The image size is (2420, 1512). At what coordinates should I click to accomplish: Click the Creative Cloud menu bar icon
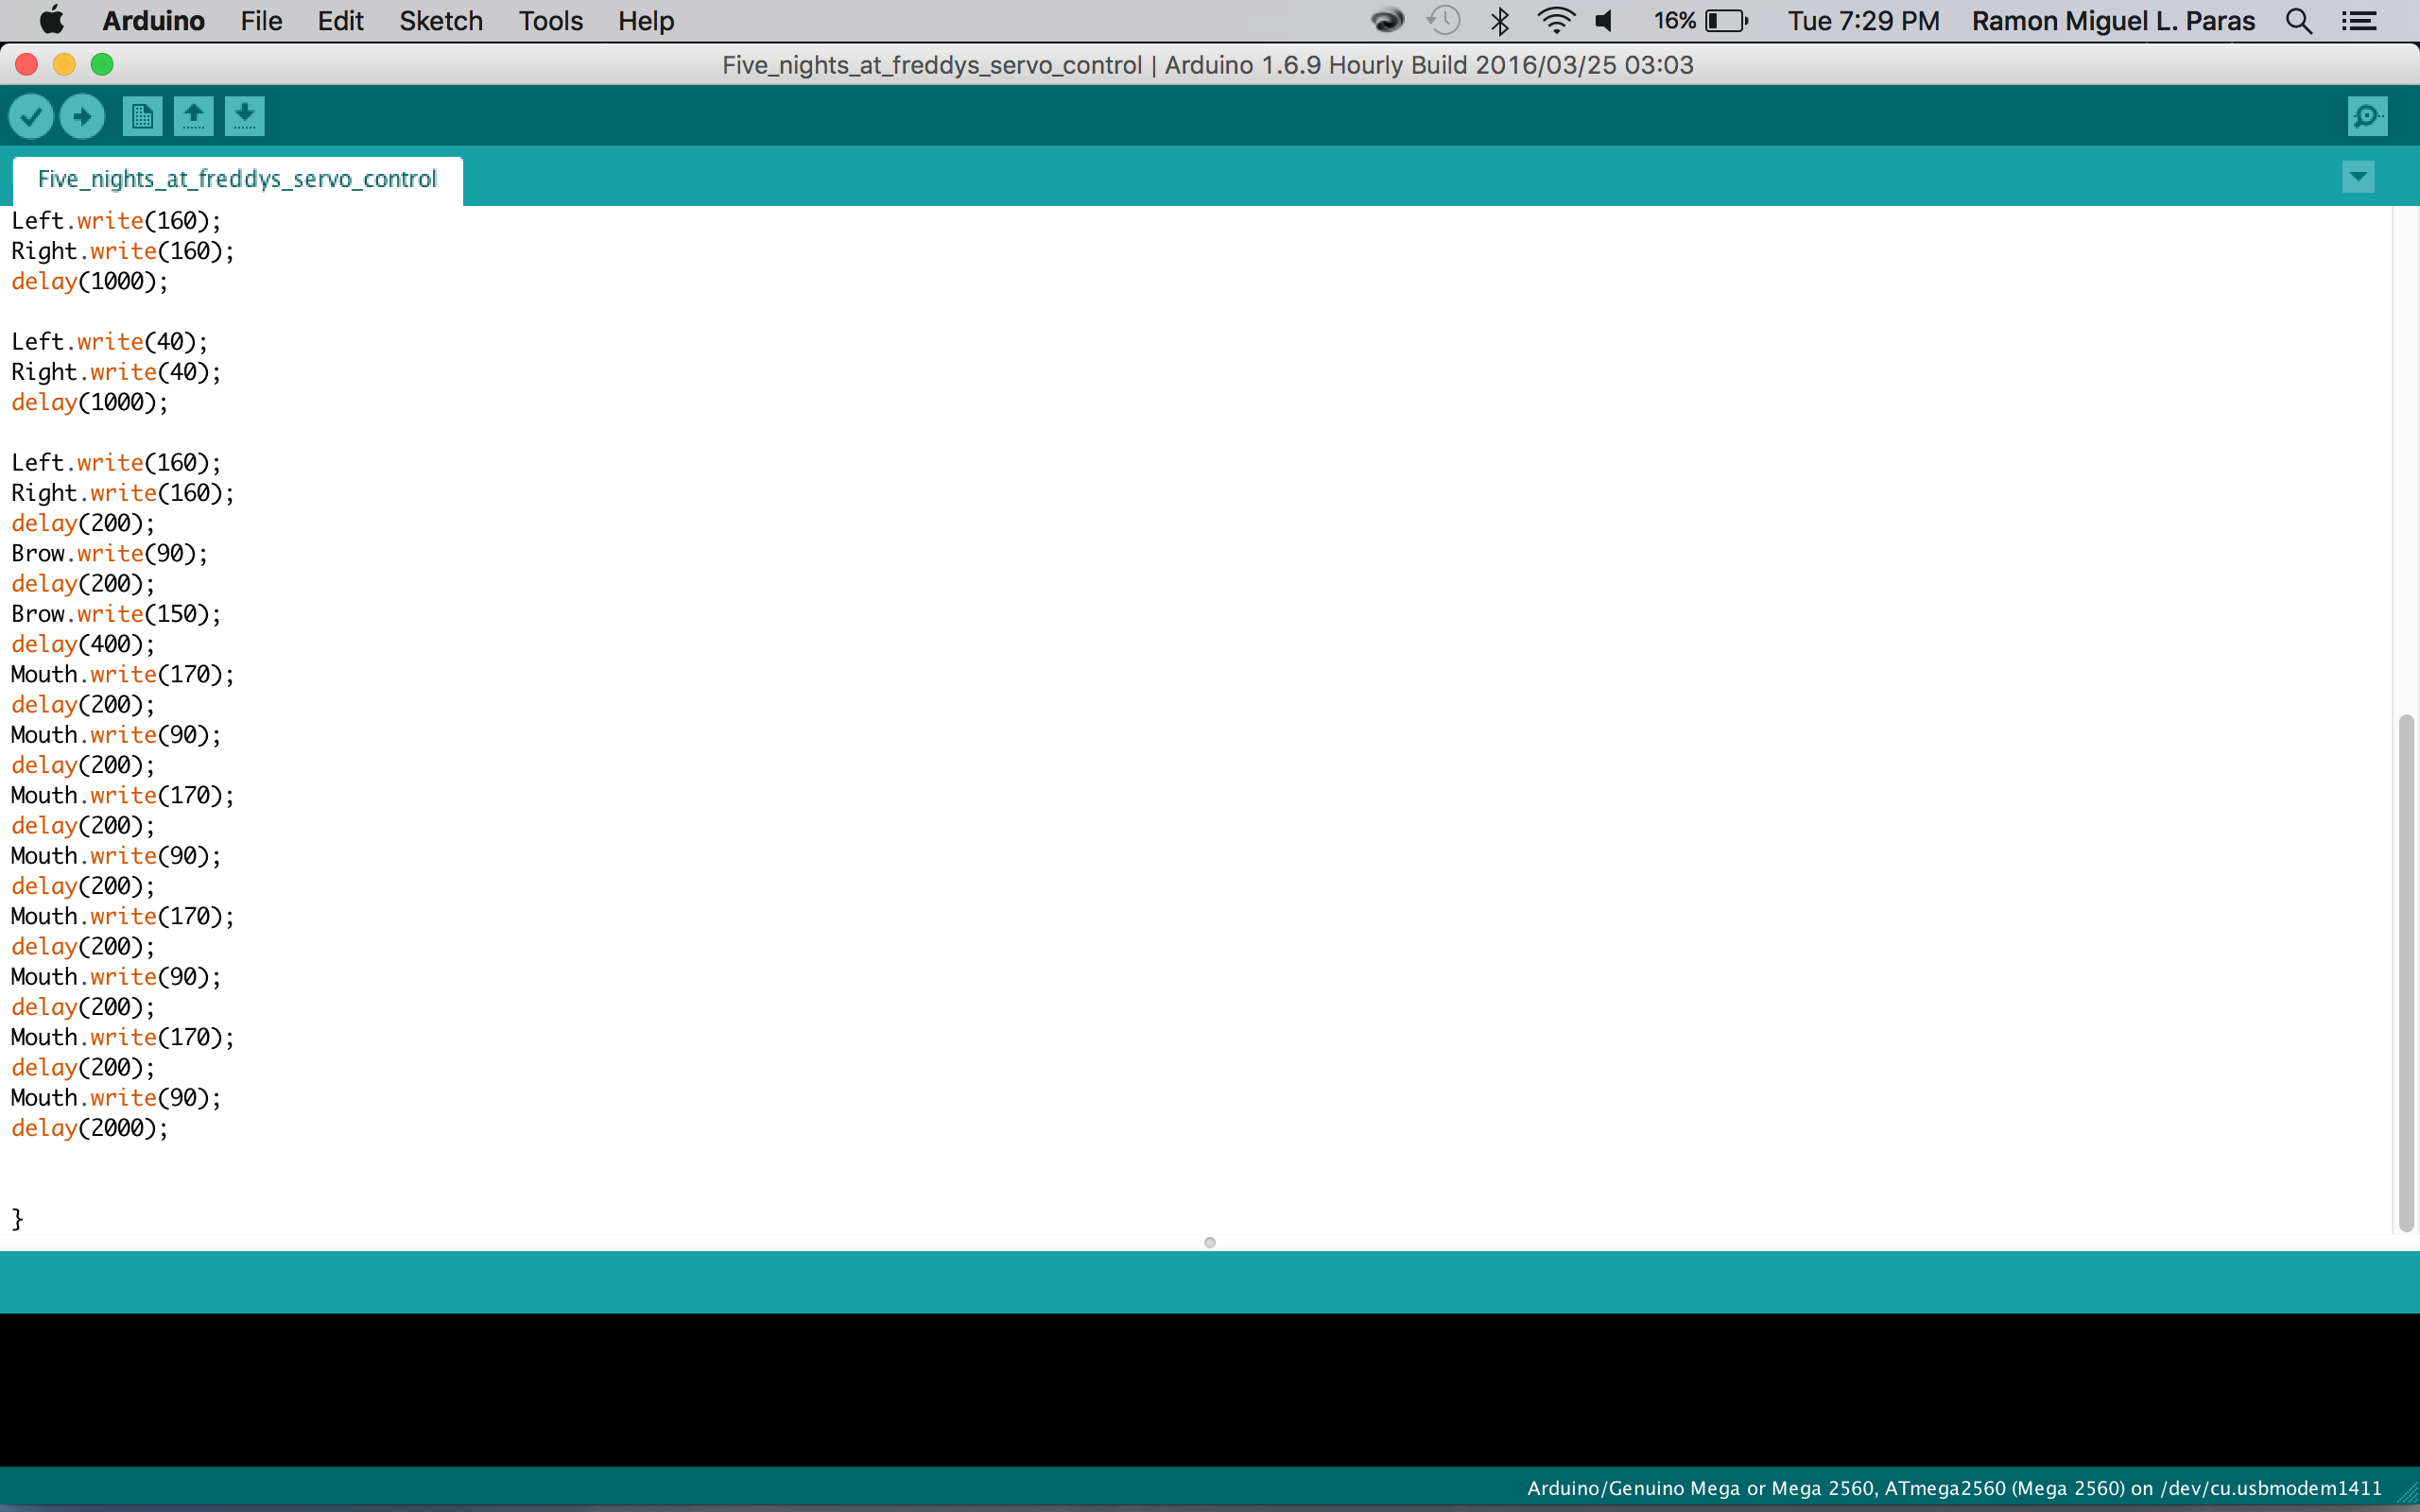click(x=1387, y=20)
